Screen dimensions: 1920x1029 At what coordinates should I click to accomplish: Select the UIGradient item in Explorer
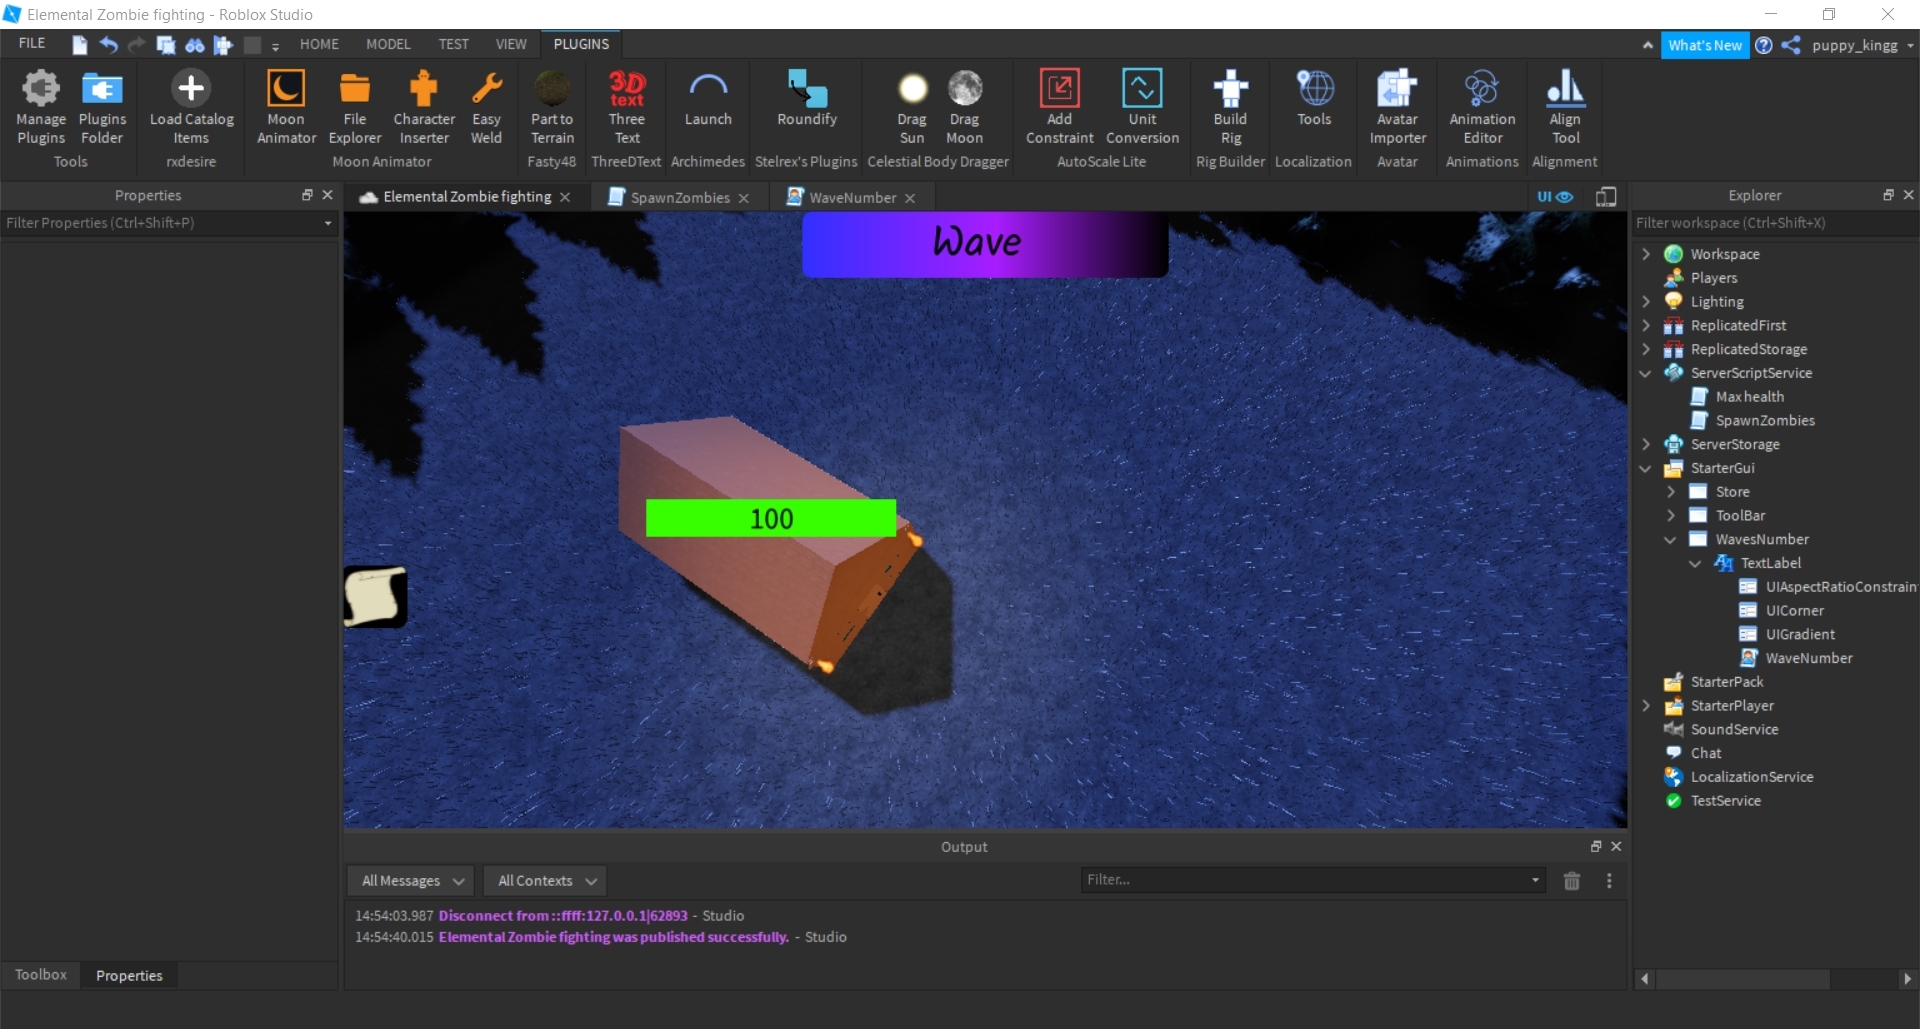coord(1799,634)
